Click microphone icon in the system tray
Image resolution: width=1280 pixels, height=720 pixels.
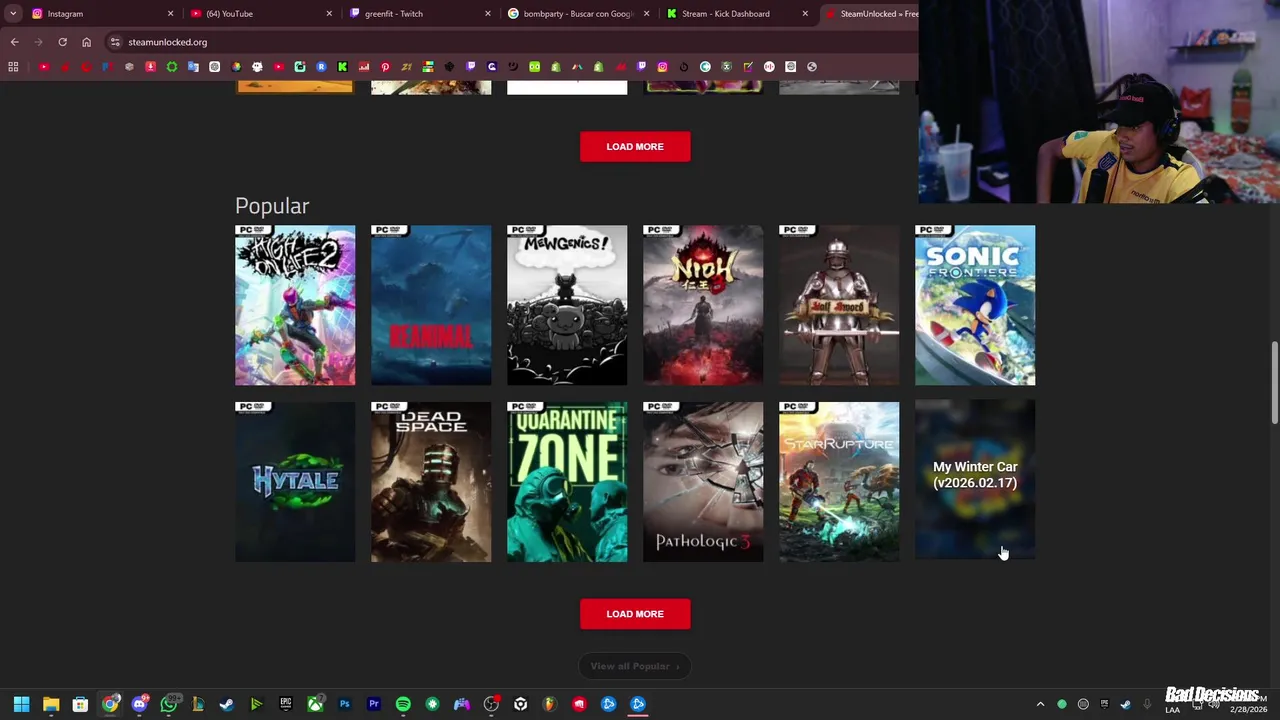pyautogui.click(x=1147, y=704)
